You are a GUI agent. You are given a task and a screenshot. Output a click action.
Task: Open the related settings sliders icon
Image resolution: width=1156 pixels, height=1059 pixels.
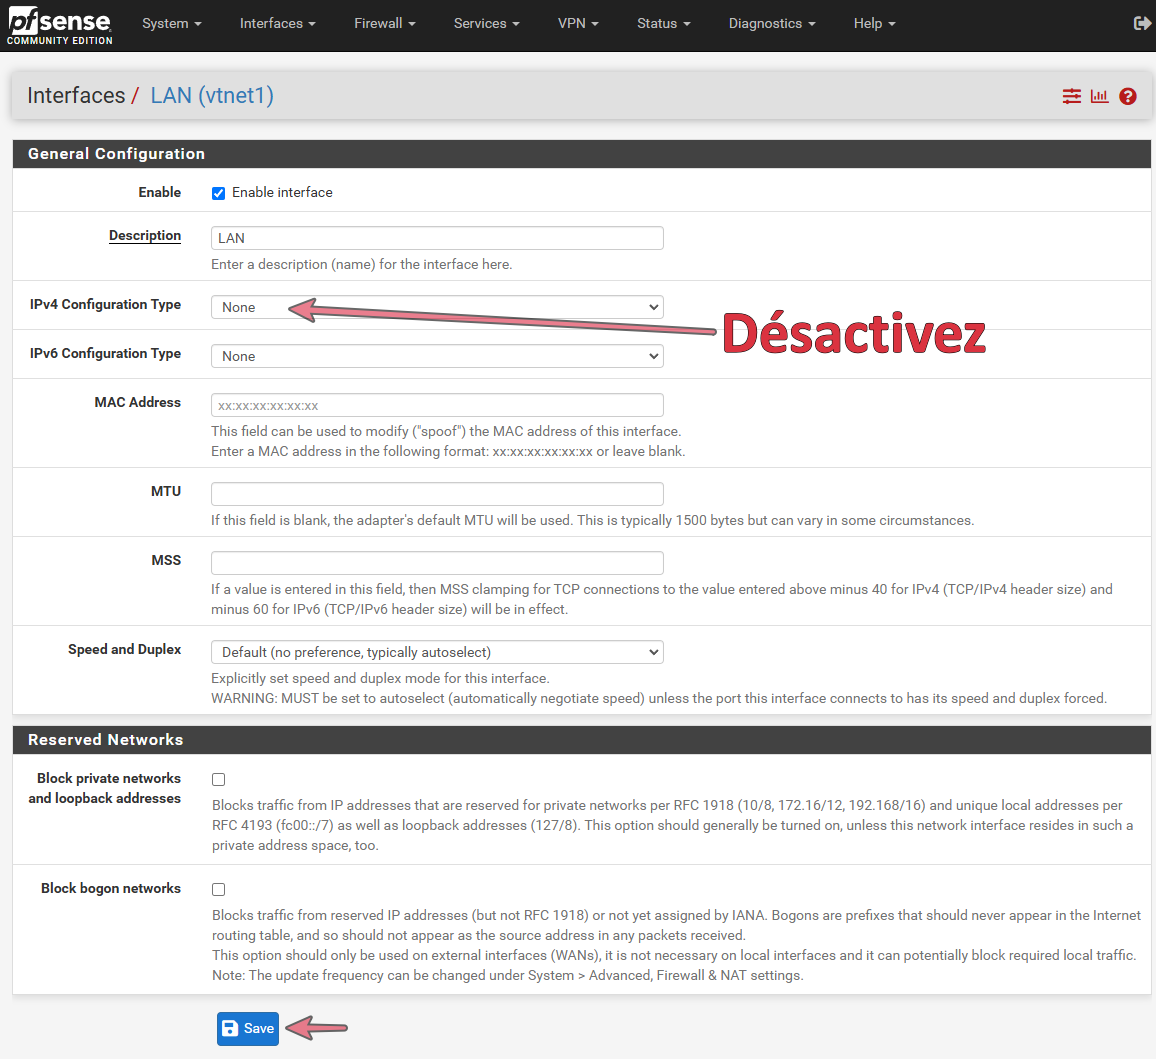1072,96
